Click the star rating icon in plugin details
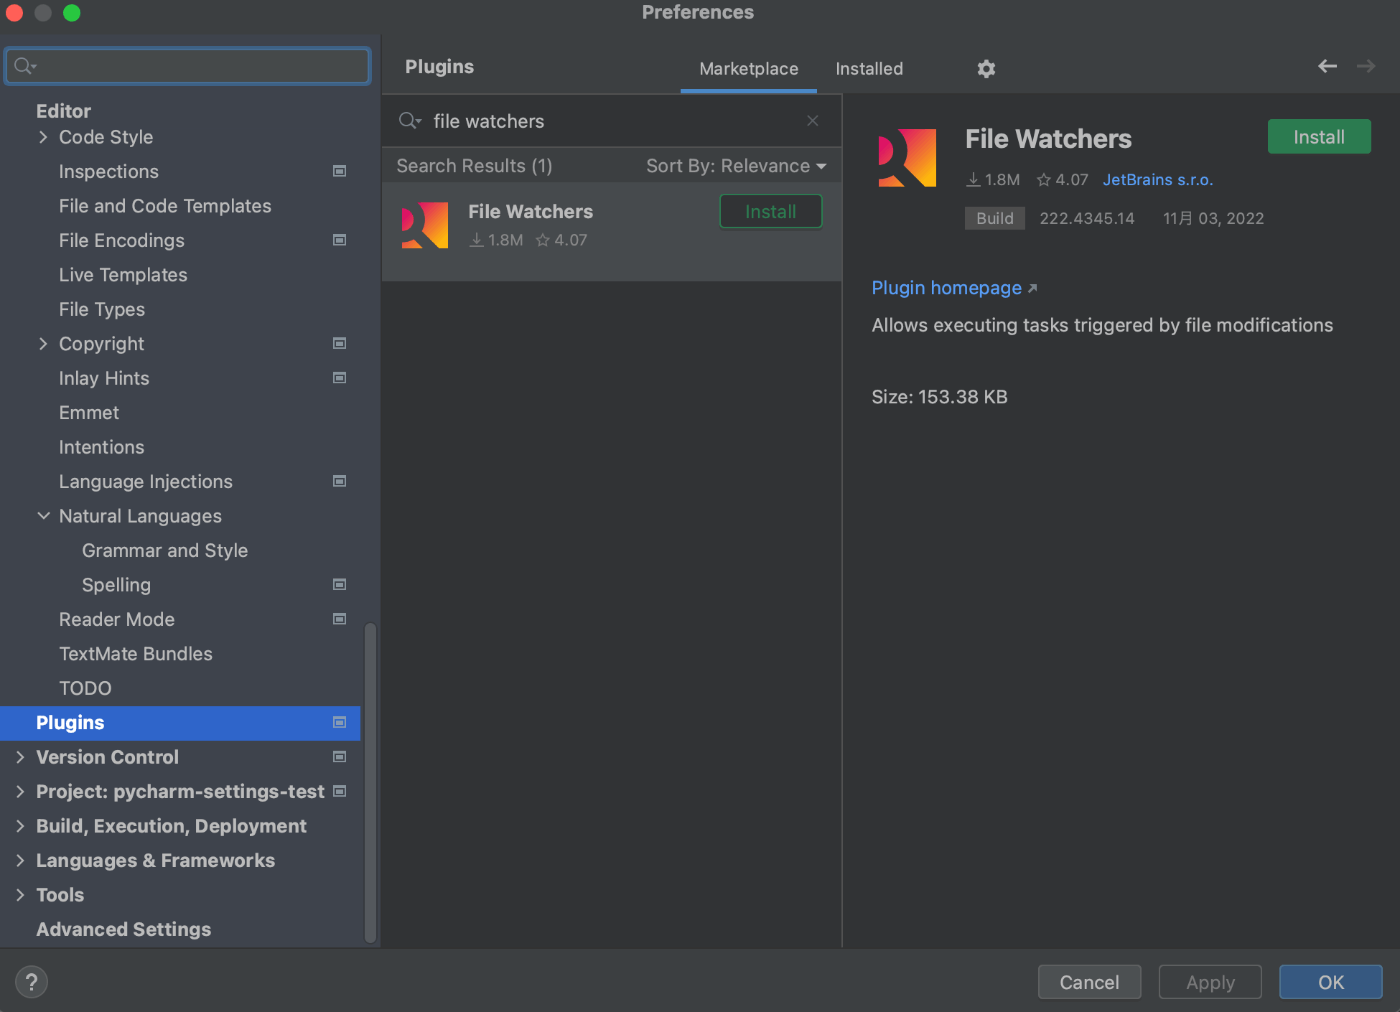1400x1012 pixels. [1044, 180]
